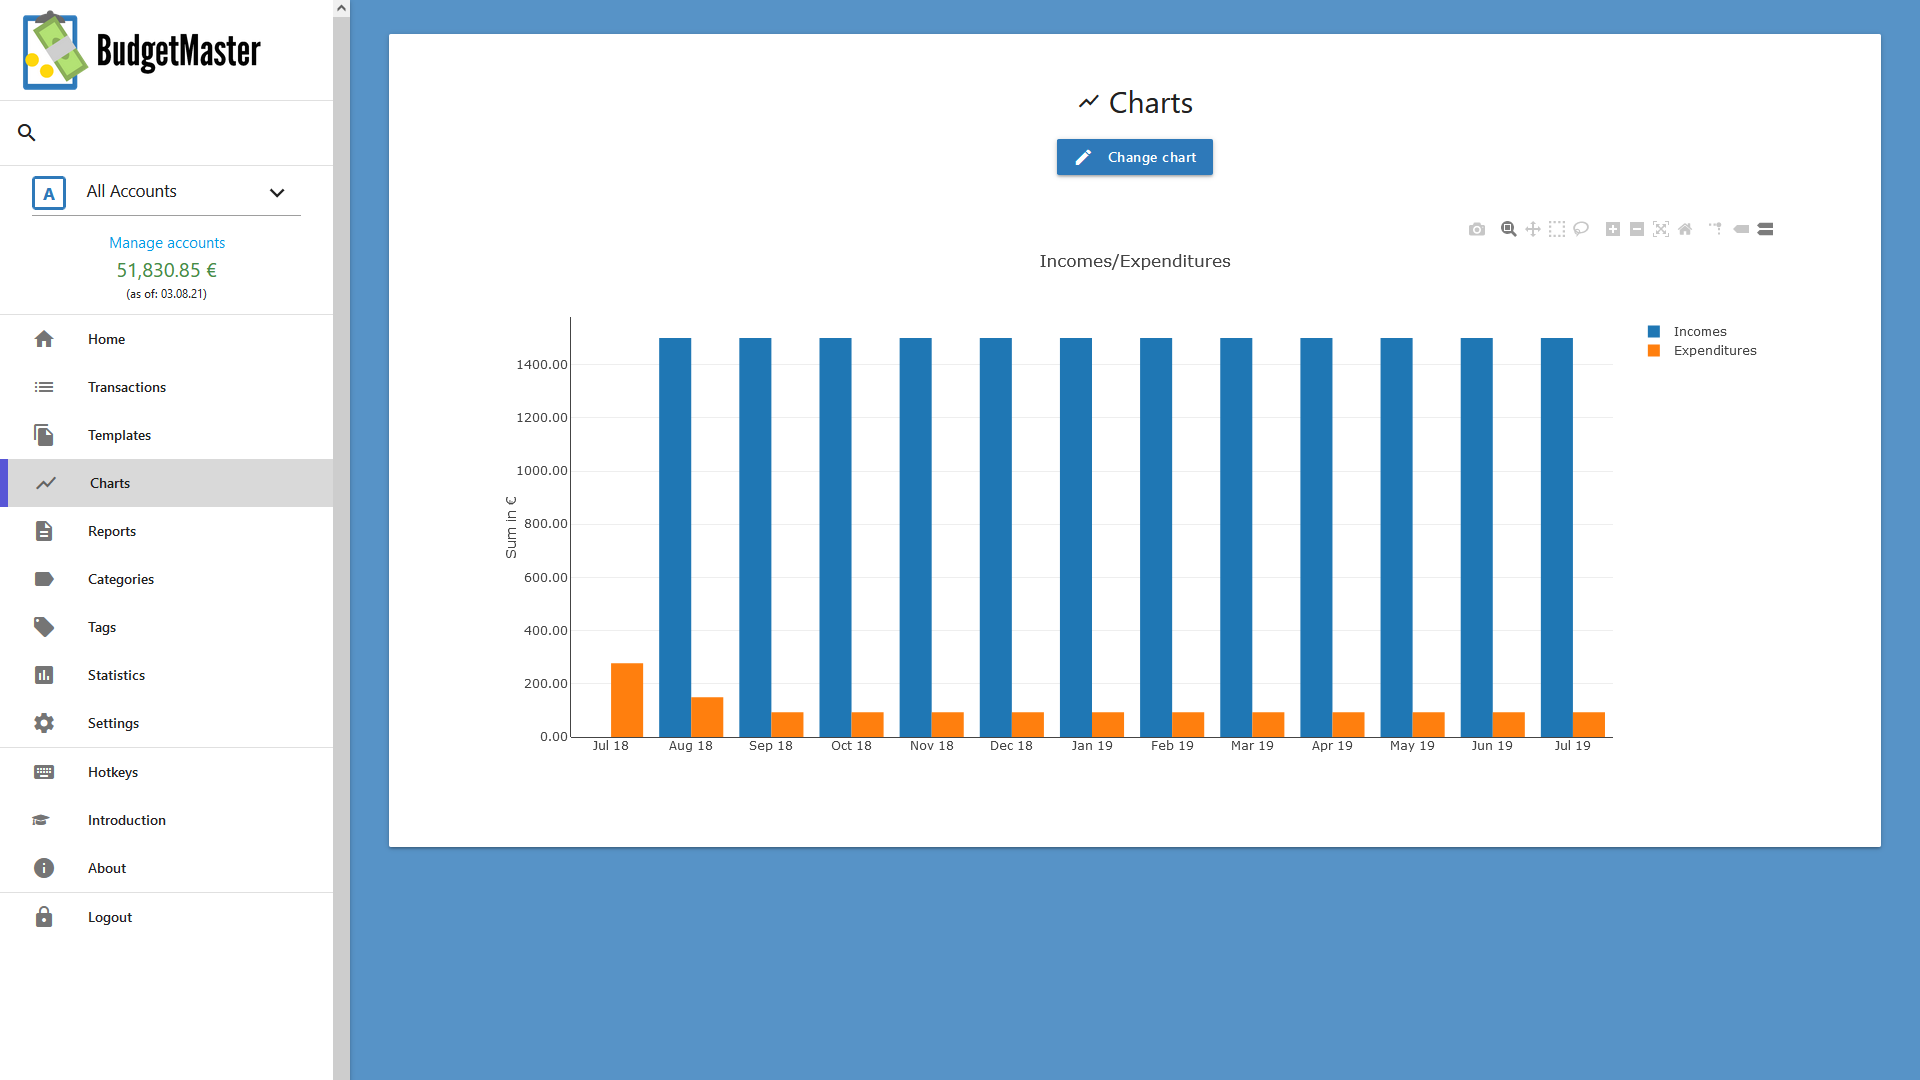Compare data on hover toggle
The height and width of the screenshot is (1080, 1920).
click(x=1765, y=229)
